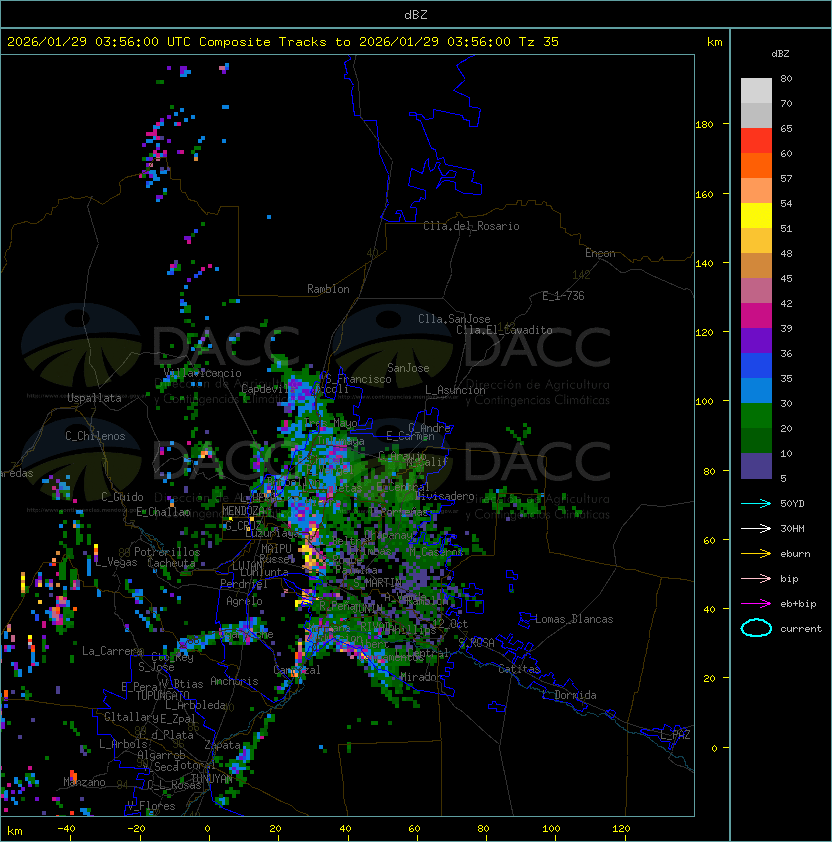Pick the dark orange swatch below red
The width and height of the screenshot is (832, 842).
[756, 165]
